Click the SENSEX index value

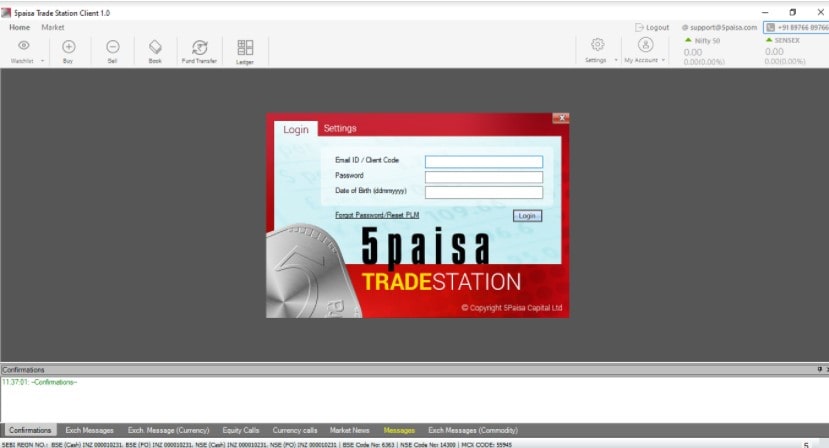point(774,52)
